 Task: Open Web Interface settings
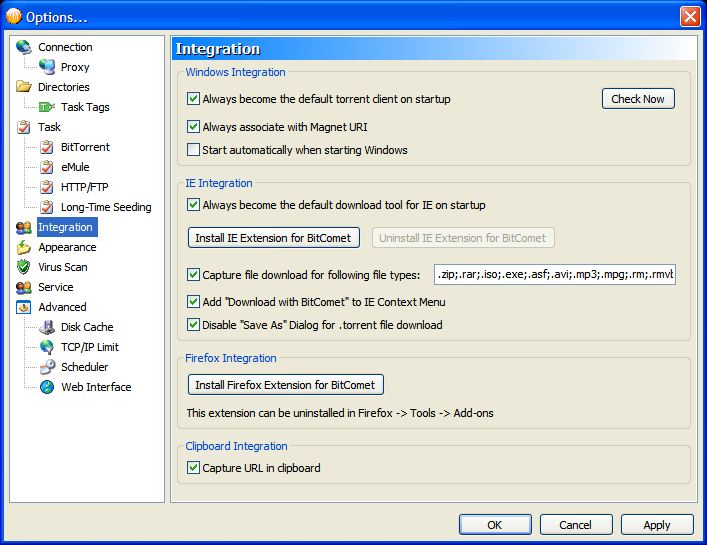[96, 387]
